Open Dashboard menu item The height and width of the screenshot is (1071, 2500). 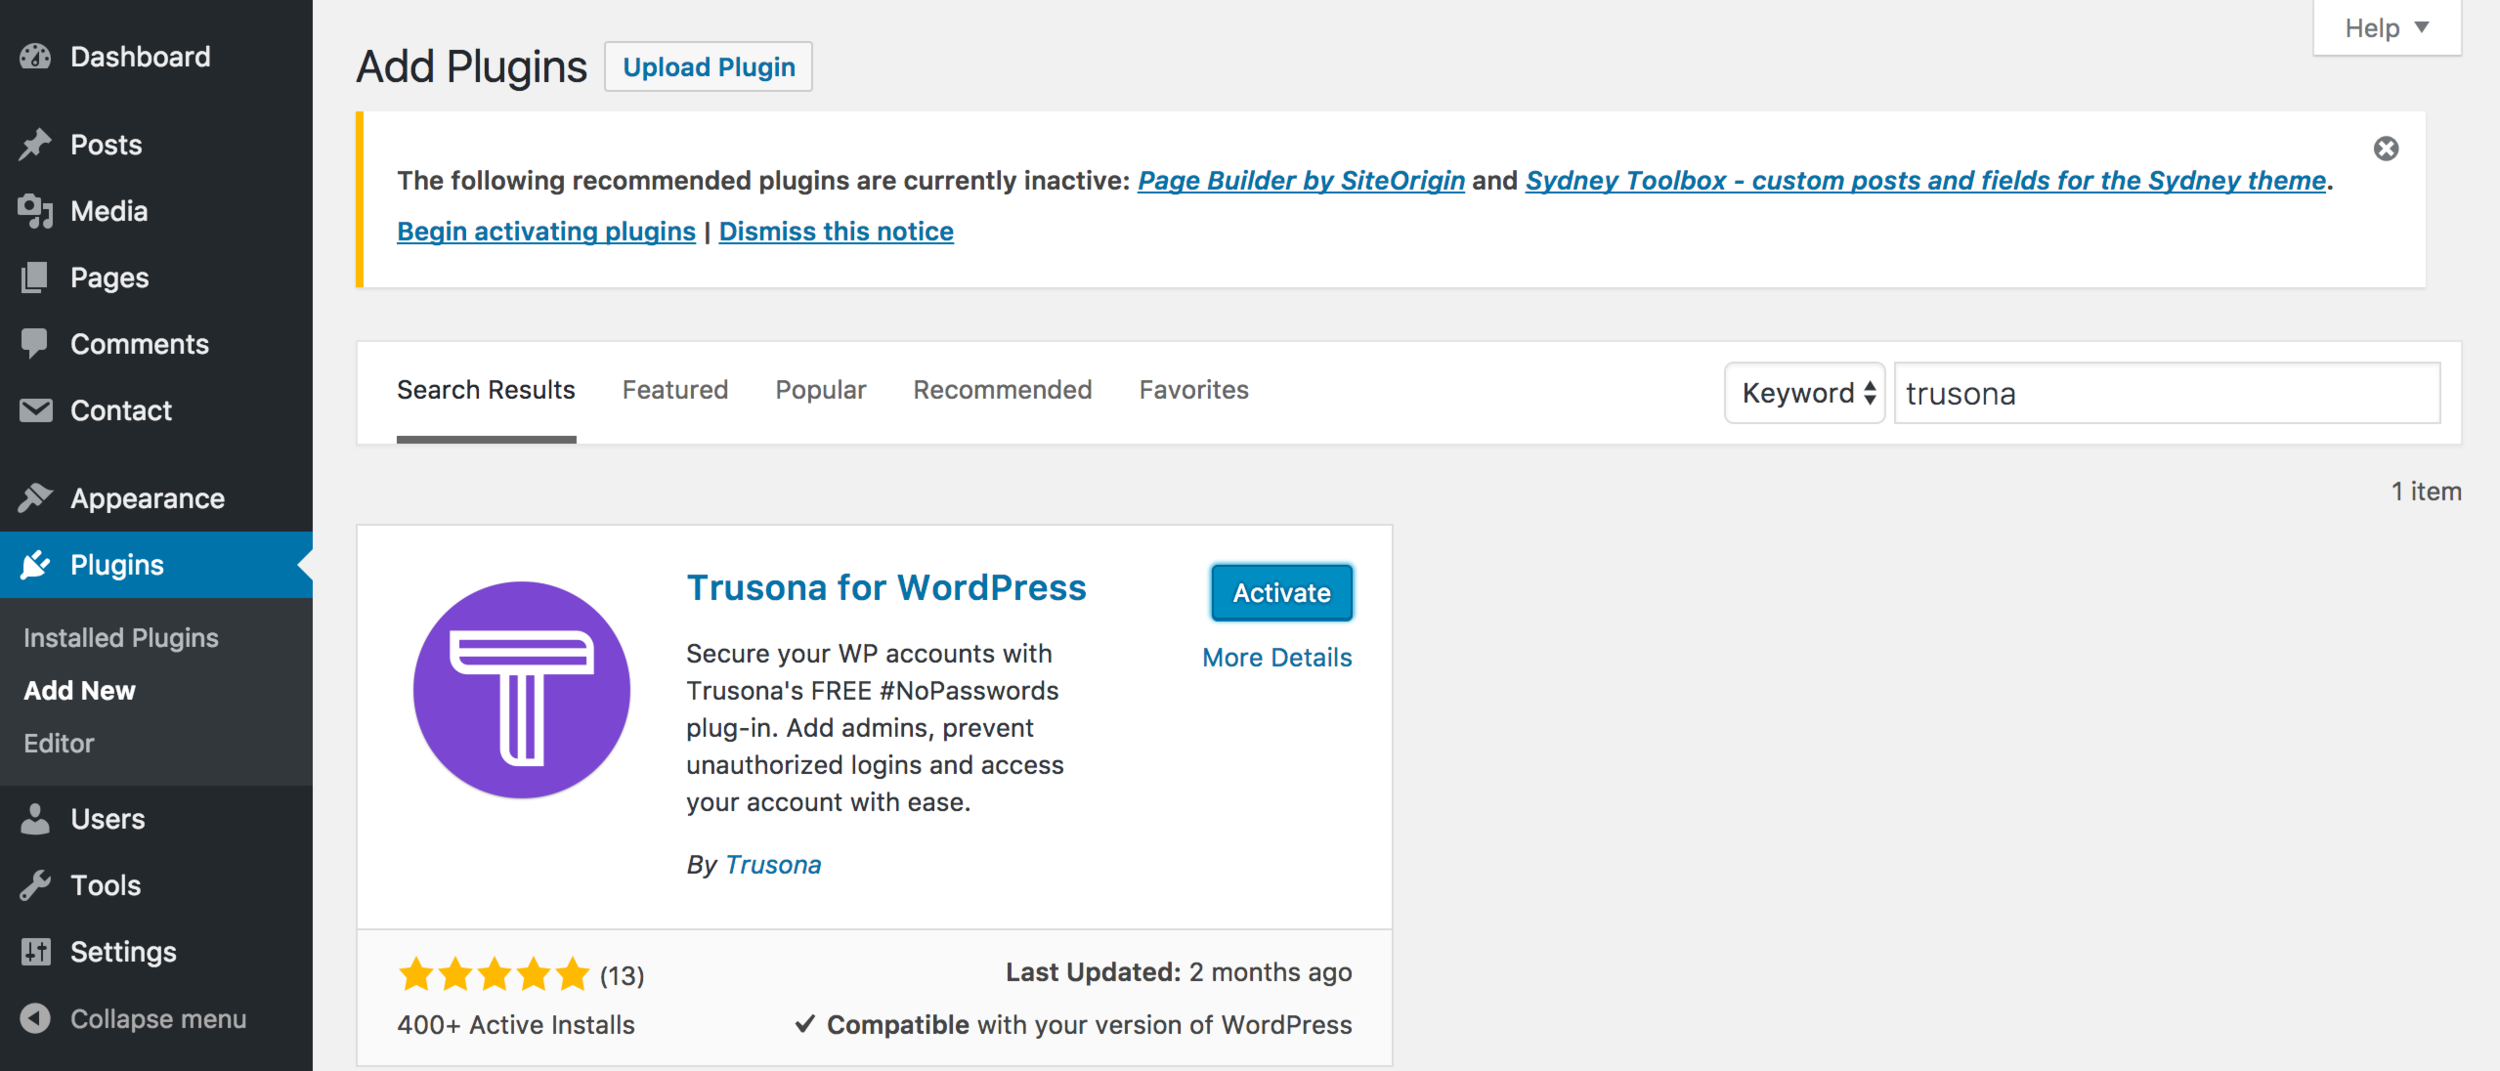tap(156, 57)
